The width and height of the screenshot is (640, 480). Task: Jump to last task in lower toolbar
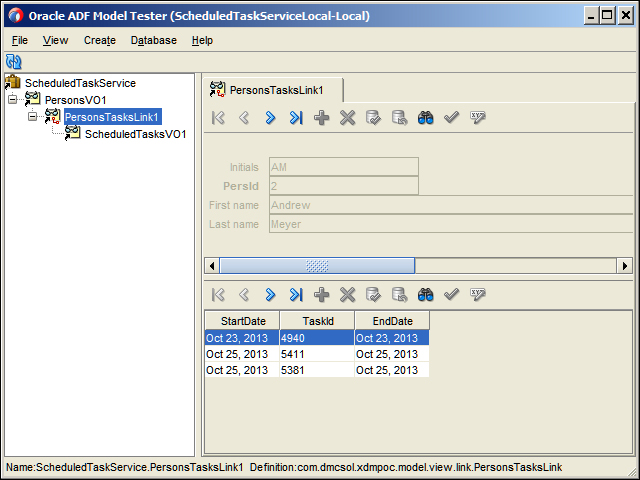296,294
